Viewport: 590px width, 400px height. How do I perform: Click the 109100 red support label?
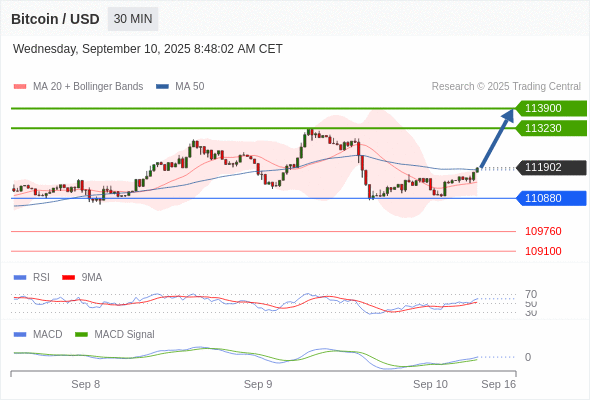543,251
